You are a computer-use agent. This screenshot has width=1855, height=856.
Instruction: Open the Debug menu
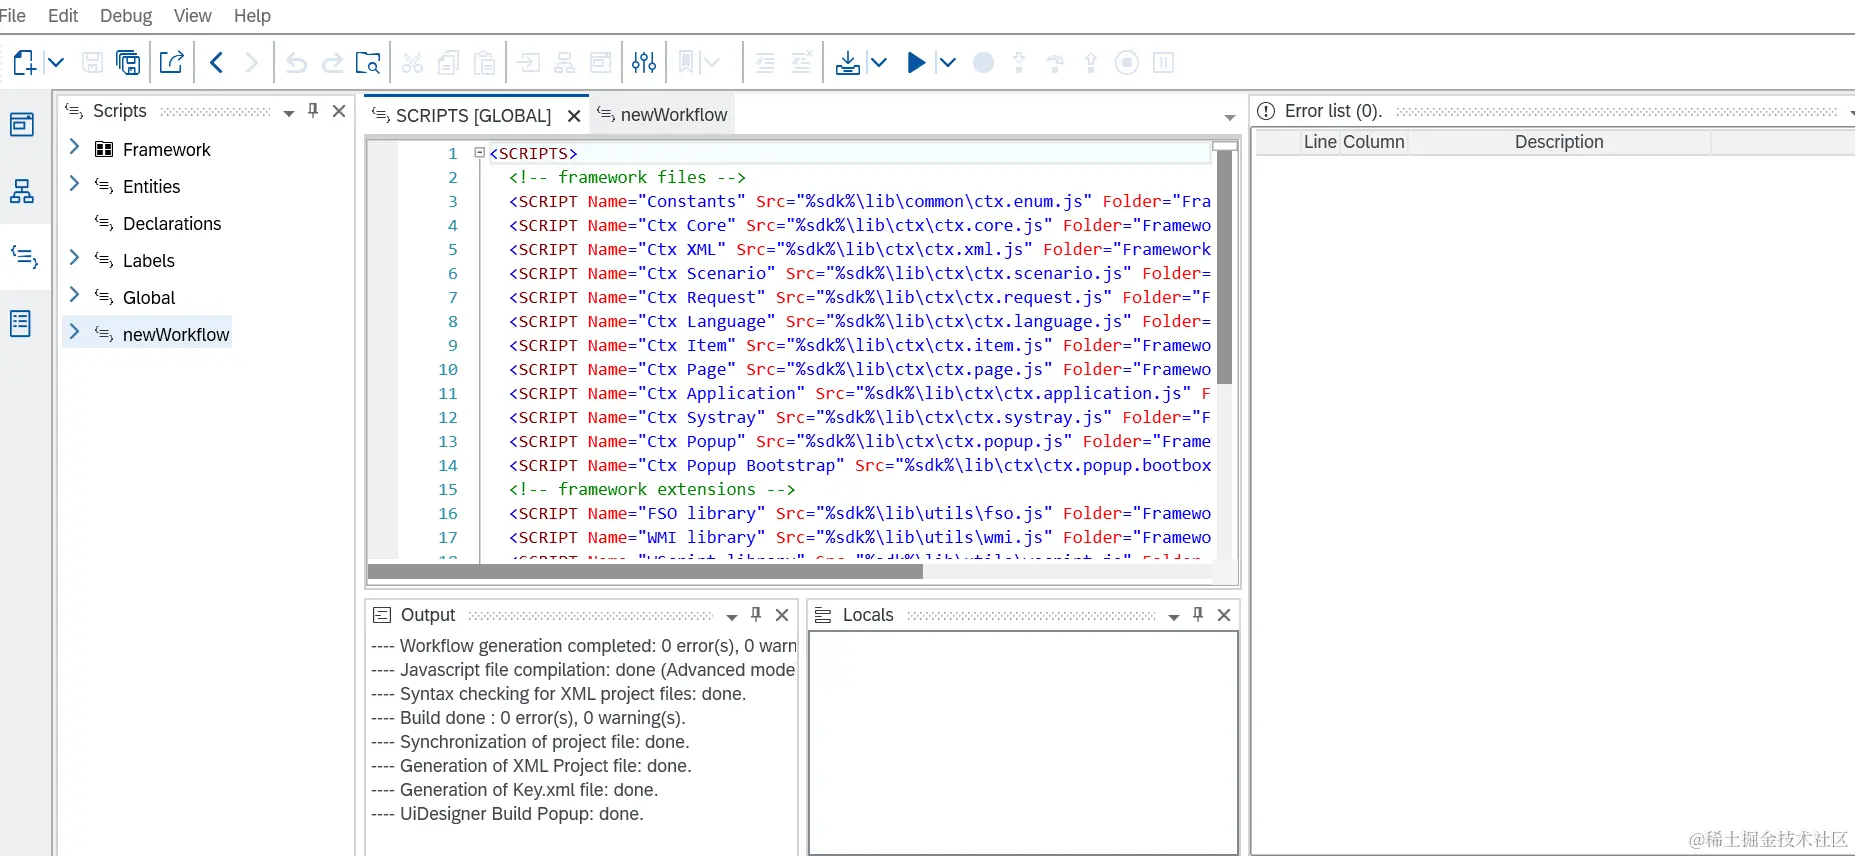[x=126, y=16]
